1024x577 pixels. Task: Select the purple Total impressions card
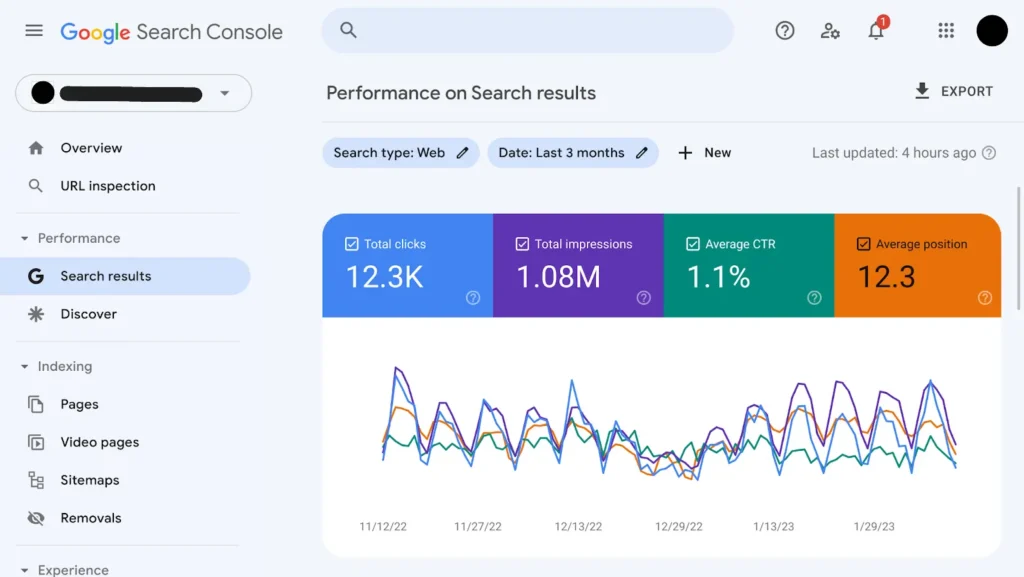[x=578, y=266]
